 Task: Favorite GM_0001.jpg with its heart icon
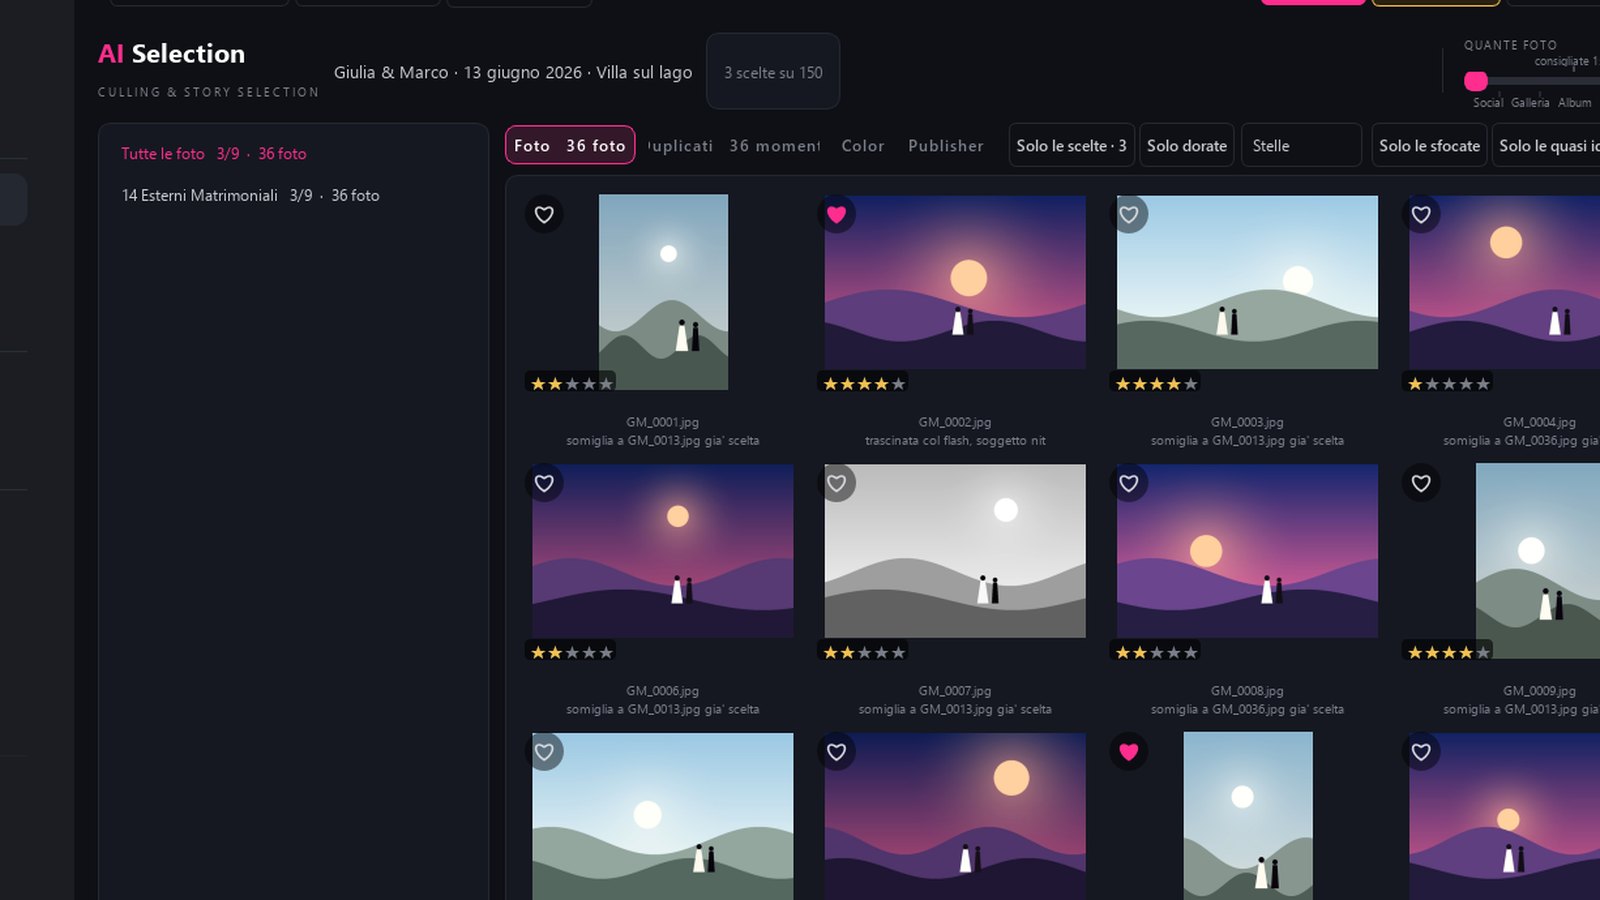coord(544,214)
